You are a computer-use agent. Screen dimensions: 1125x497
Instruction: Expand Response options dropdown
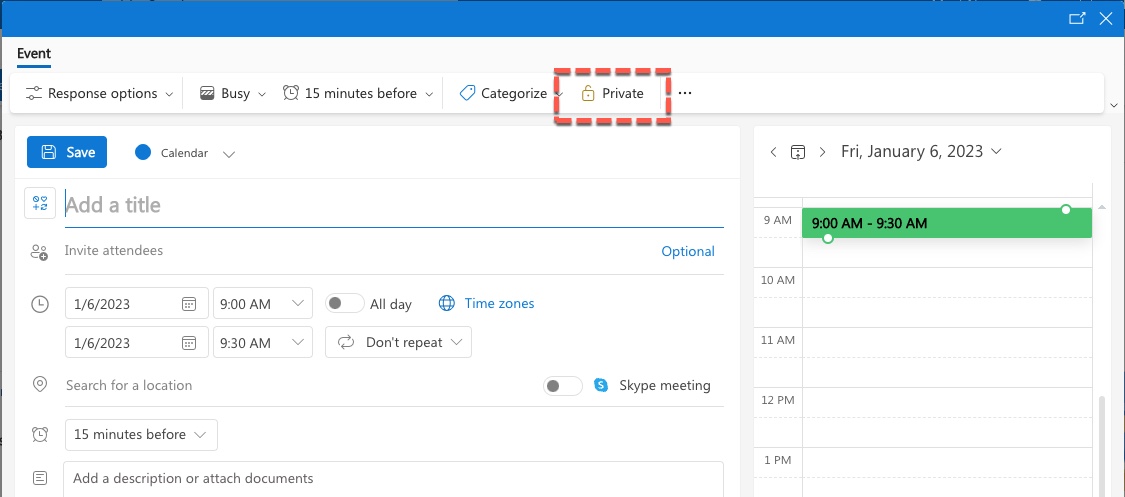(169, 94)
